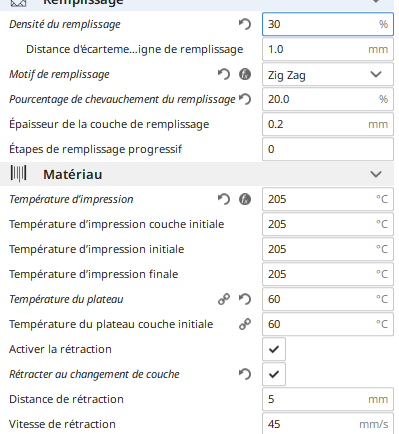Viewport: 399px width, 434px height.
Task: Click the Matériau section barcode icon
Action: pos(18,174)
